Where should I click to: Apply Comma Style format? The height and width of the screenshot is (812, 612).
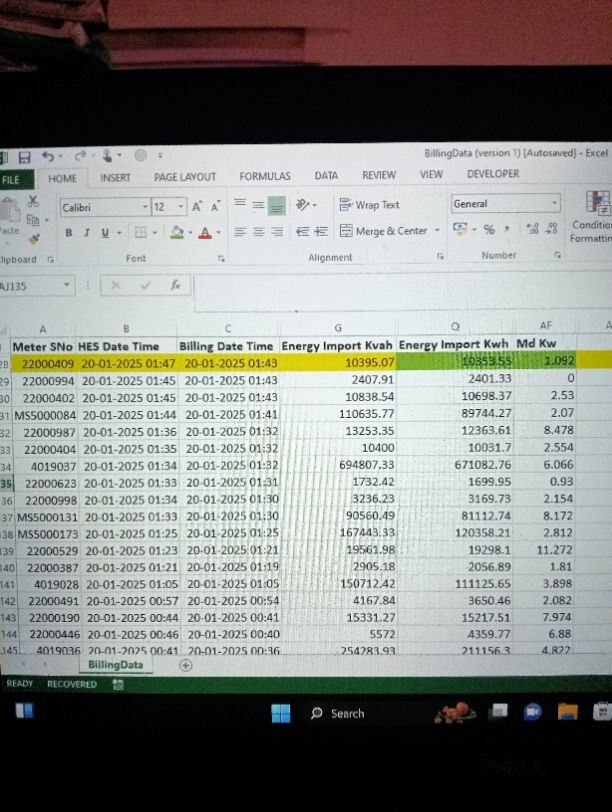point(507,228)
